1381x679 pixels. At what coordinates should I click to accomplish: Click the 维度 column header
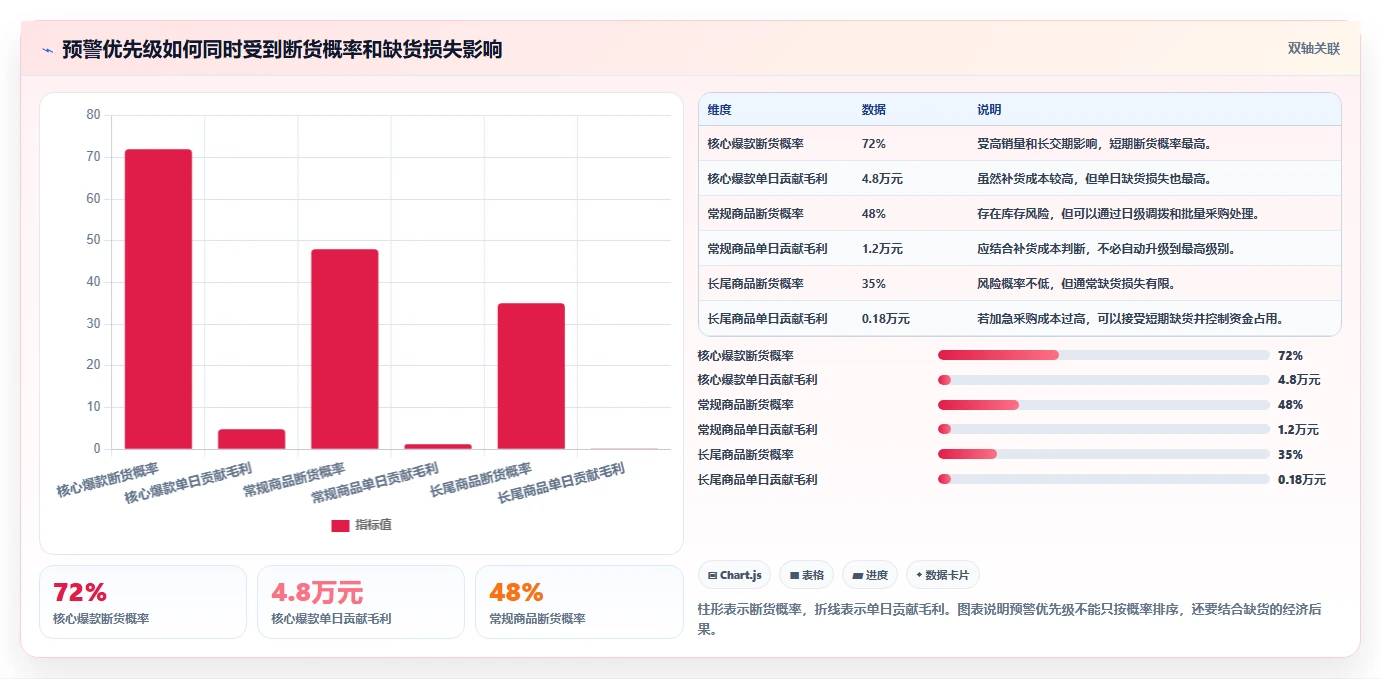coord(719,110)
